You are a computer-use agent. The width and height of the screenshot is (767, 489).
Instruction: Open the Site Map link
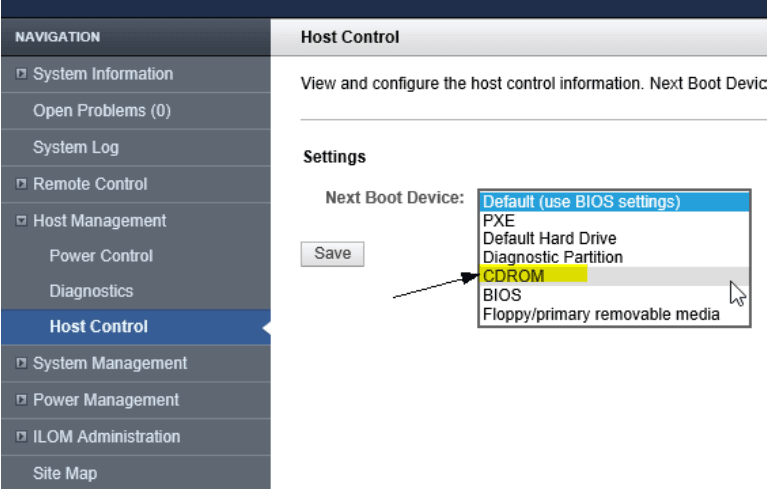(65, 473)
